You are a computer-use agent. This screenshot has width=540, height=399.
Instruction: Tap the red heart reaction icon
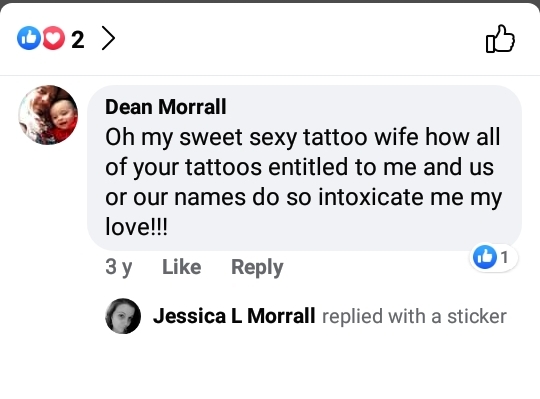[x=53, y=38]
